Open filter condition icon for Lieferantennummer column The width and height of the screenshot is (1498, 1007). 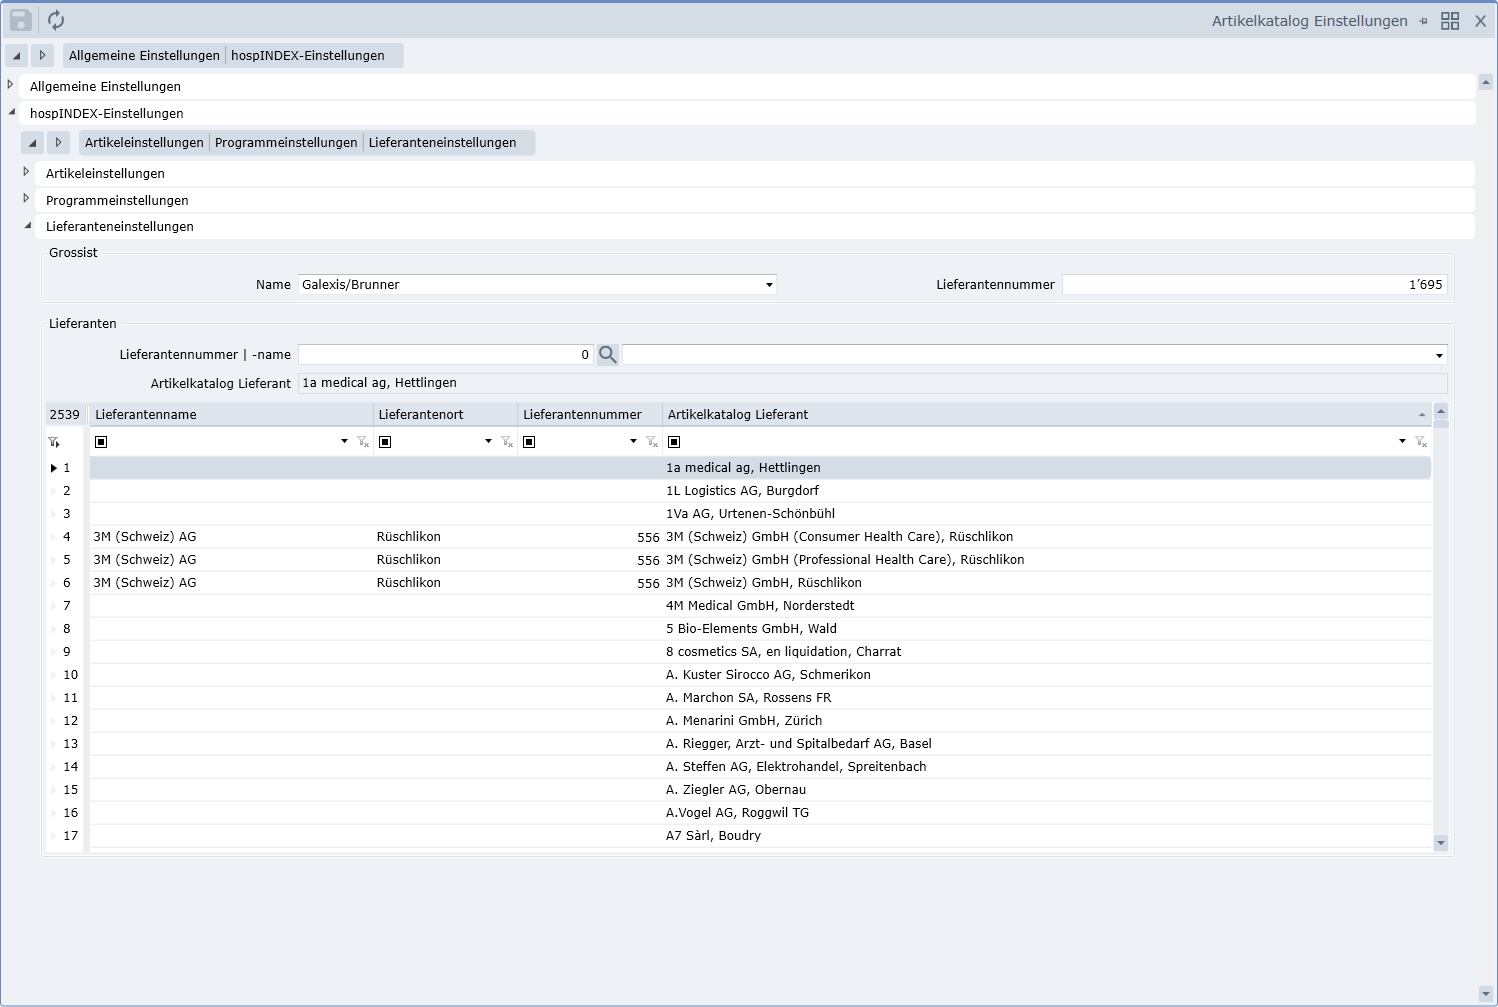[x=529, y=442]
